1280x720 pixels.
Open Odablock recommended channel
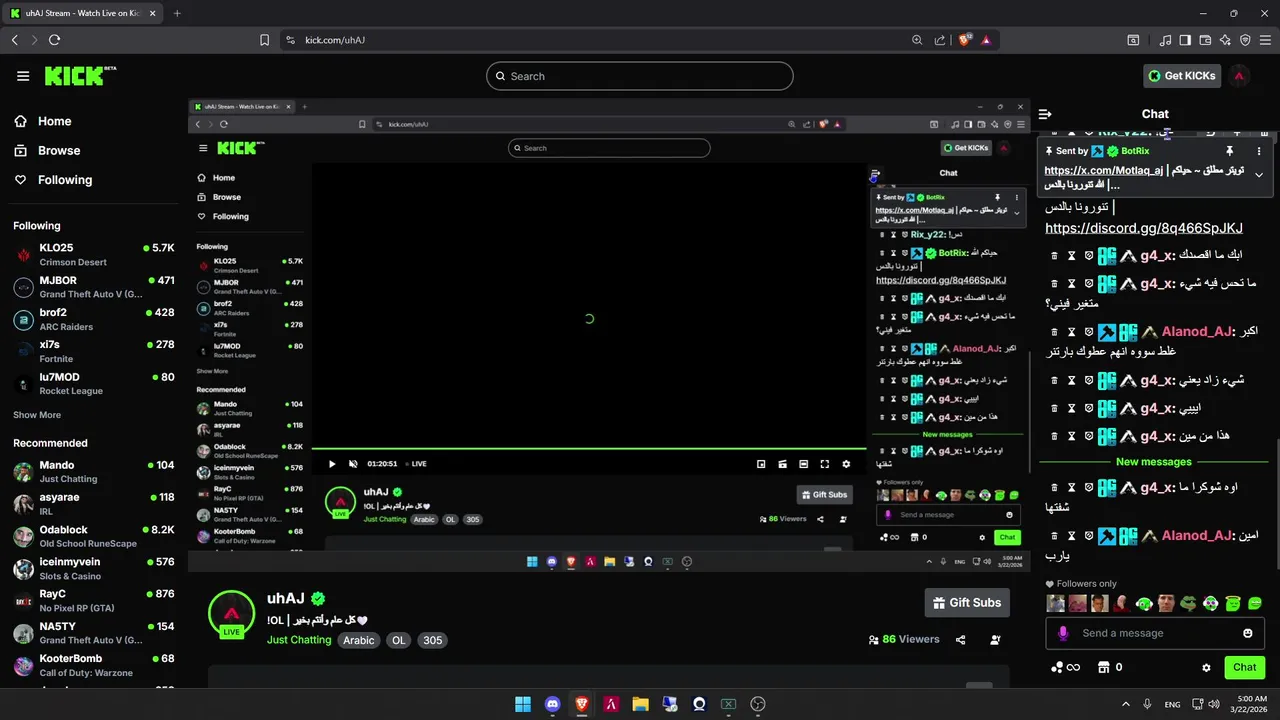[94, 536]
